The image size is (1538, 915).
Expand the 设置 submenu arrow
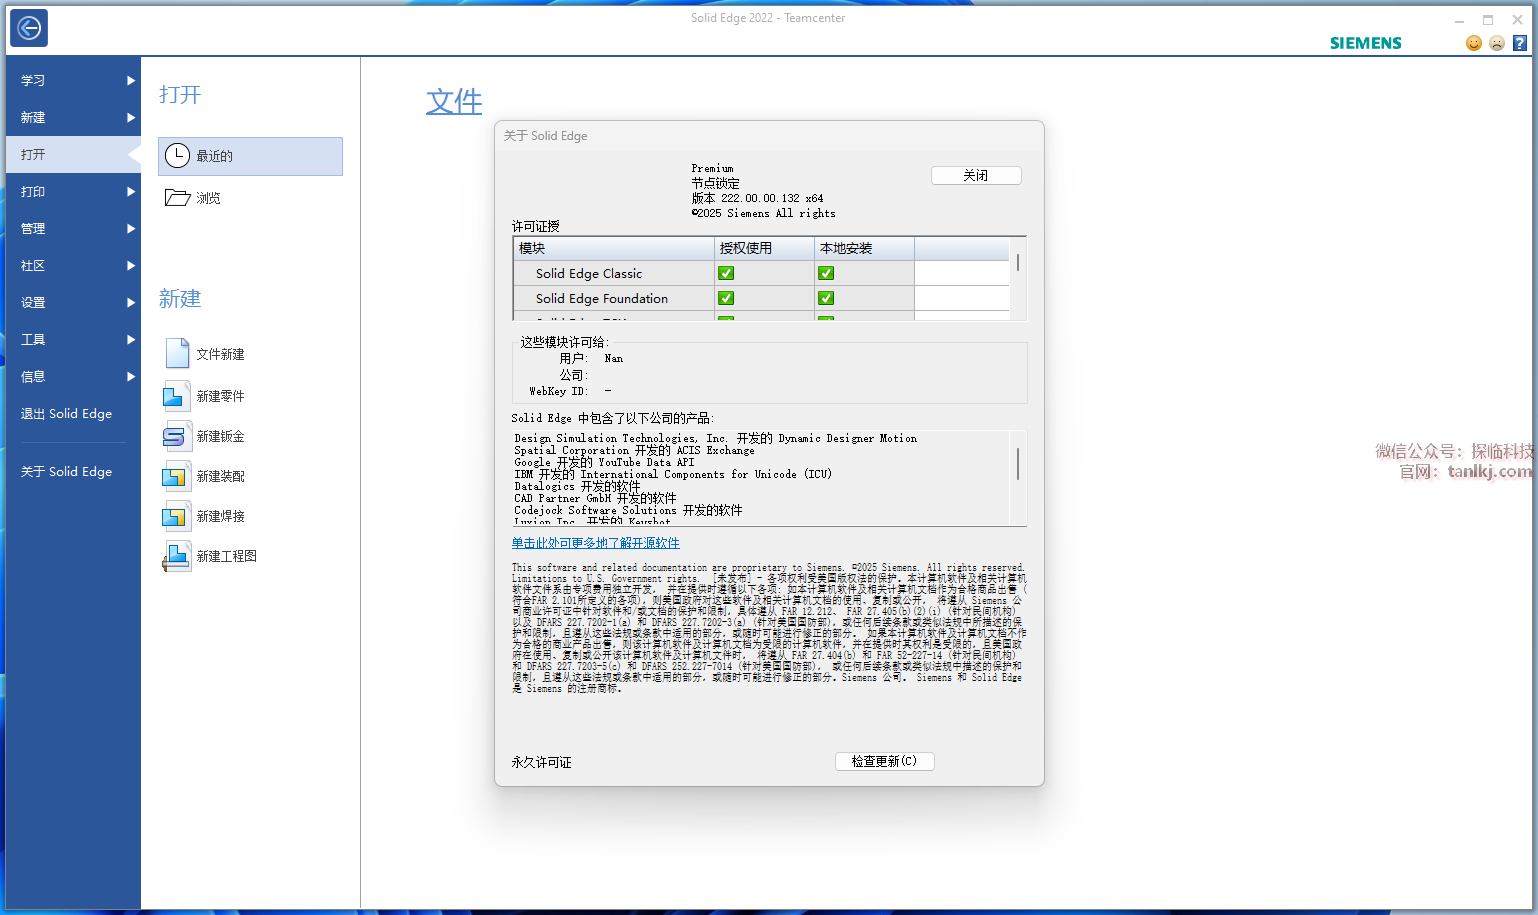tap(131, 302)
